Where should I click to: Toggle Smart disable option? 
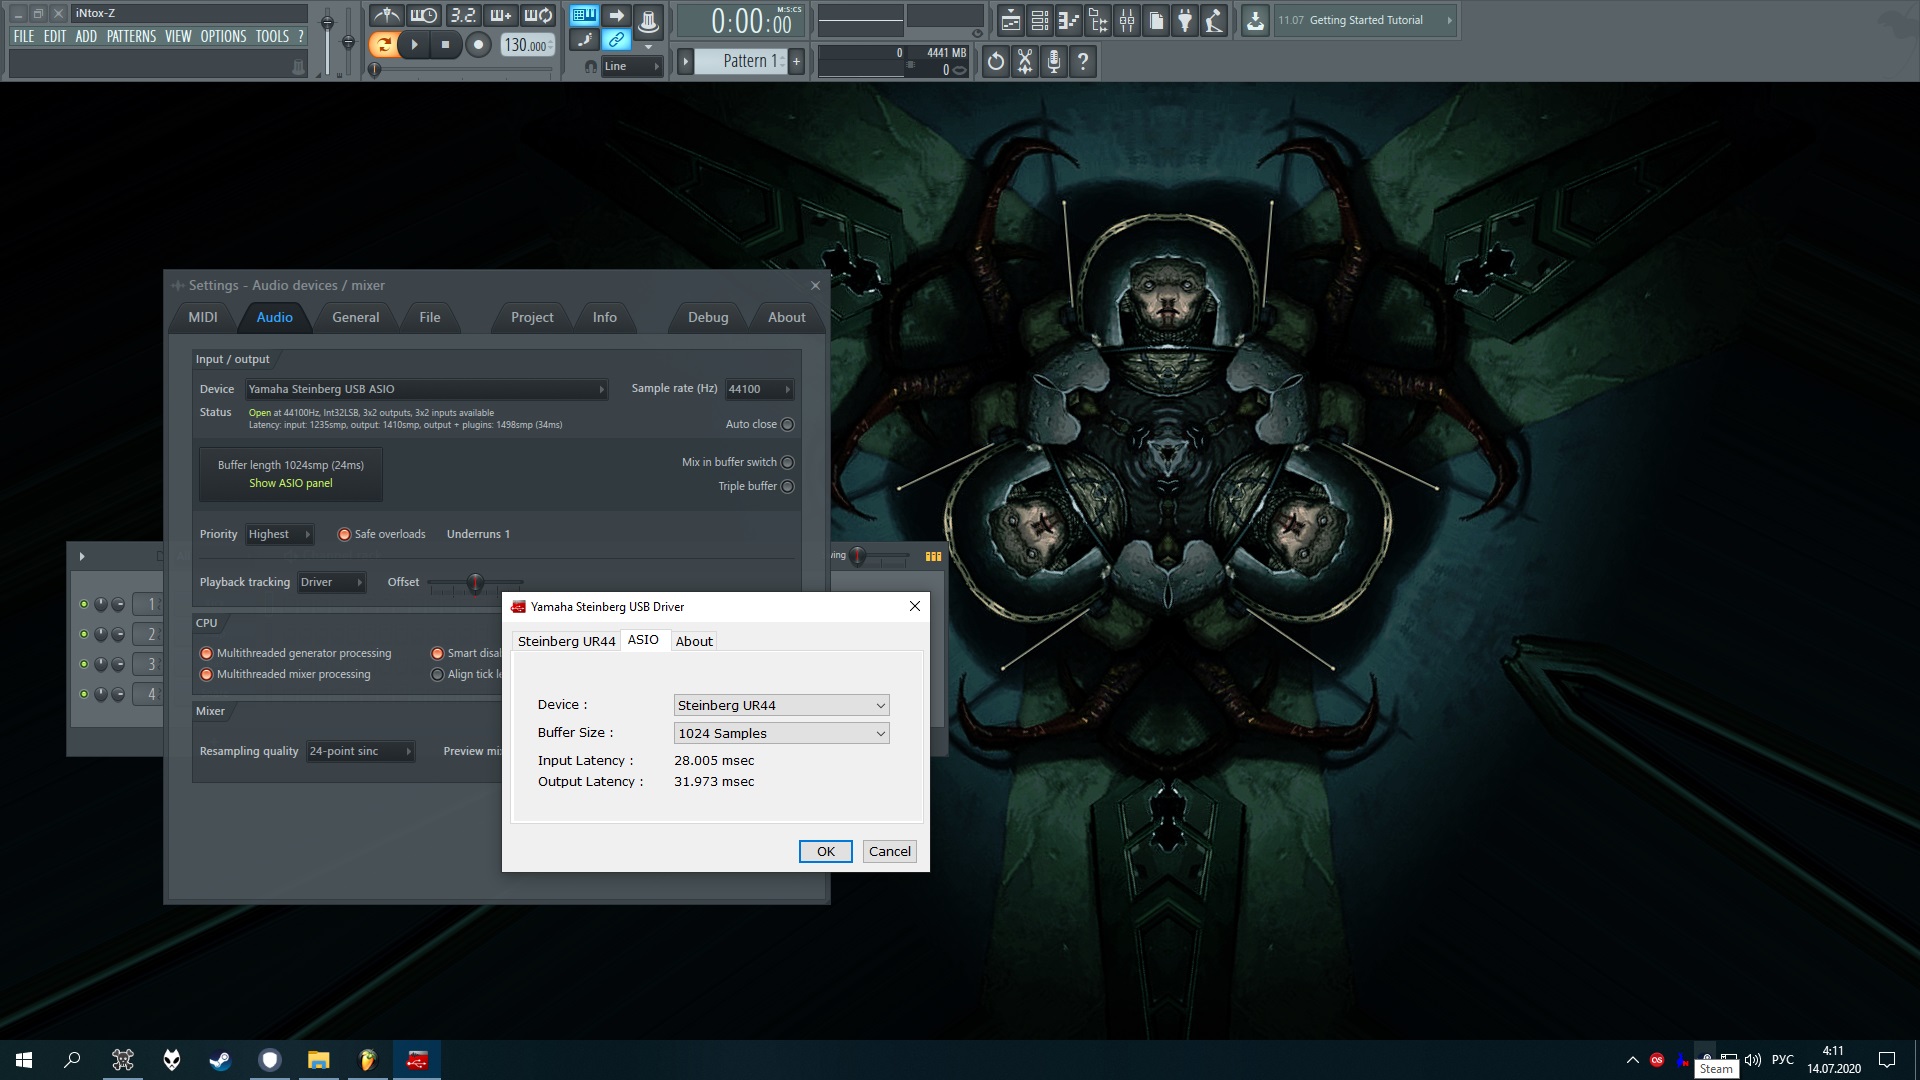[437, 653]
